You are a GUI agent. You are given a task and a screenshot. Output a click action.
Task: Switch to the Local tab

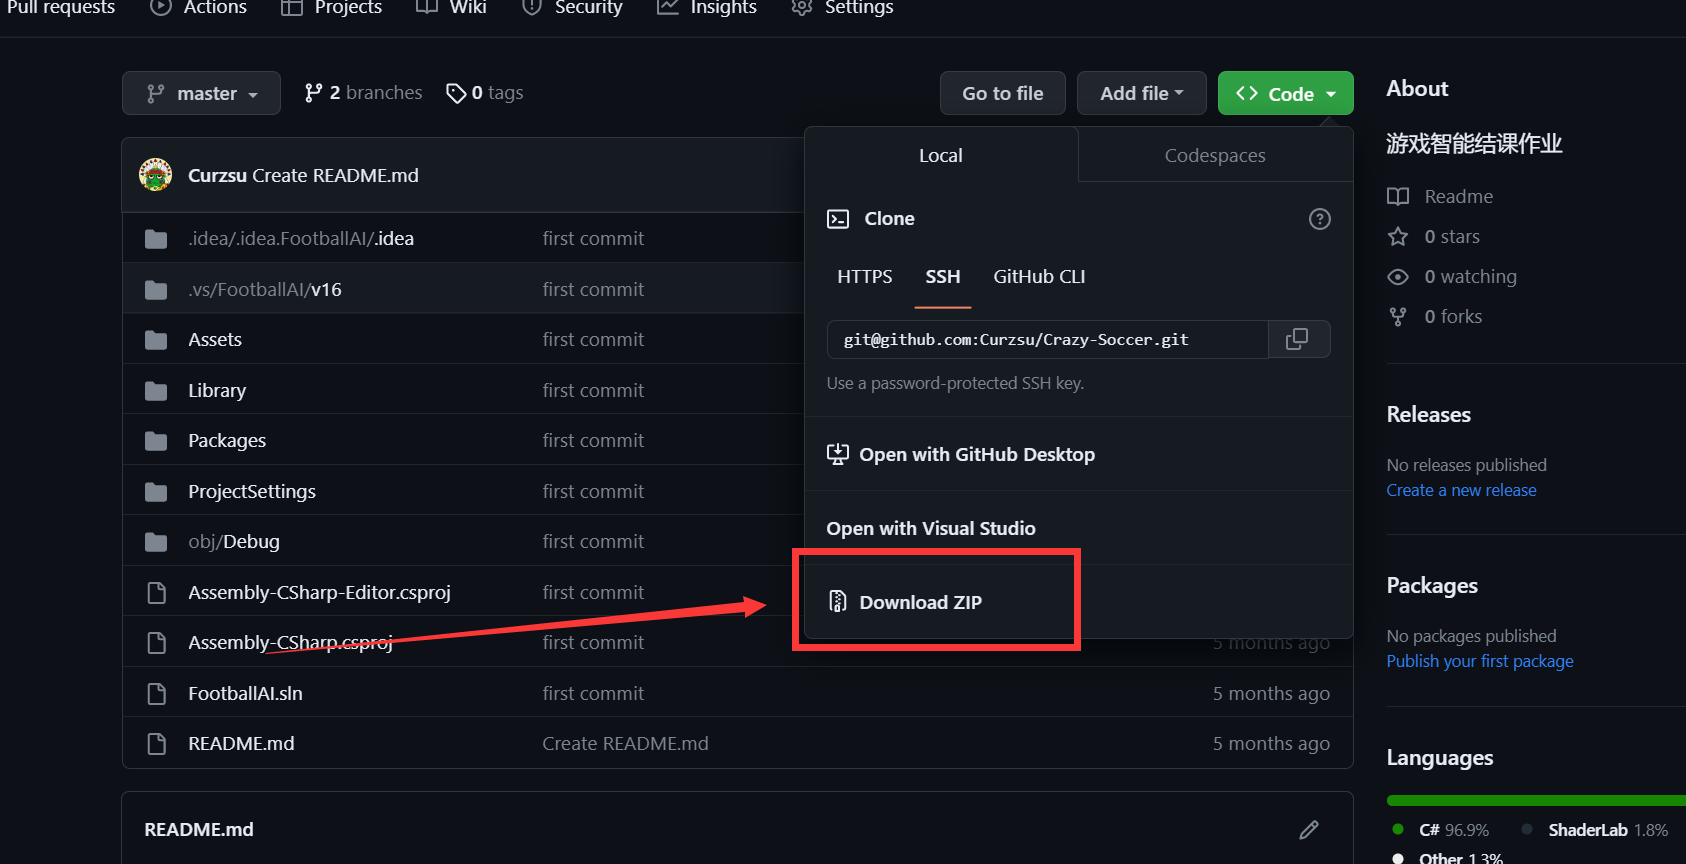click(x=941, y=155)
